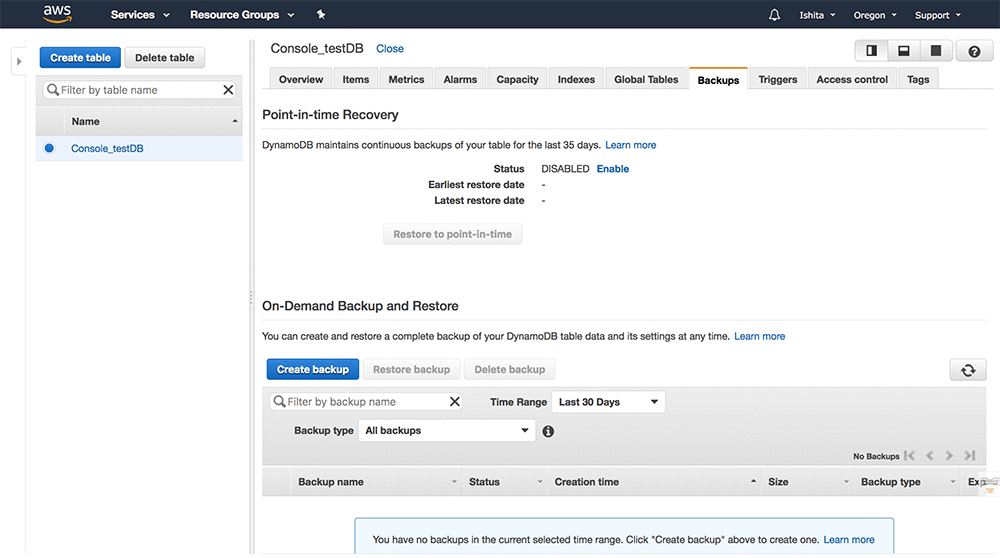Open the Services menu
The width and height of the screenshot is (1000, 558).
[140, 15]
